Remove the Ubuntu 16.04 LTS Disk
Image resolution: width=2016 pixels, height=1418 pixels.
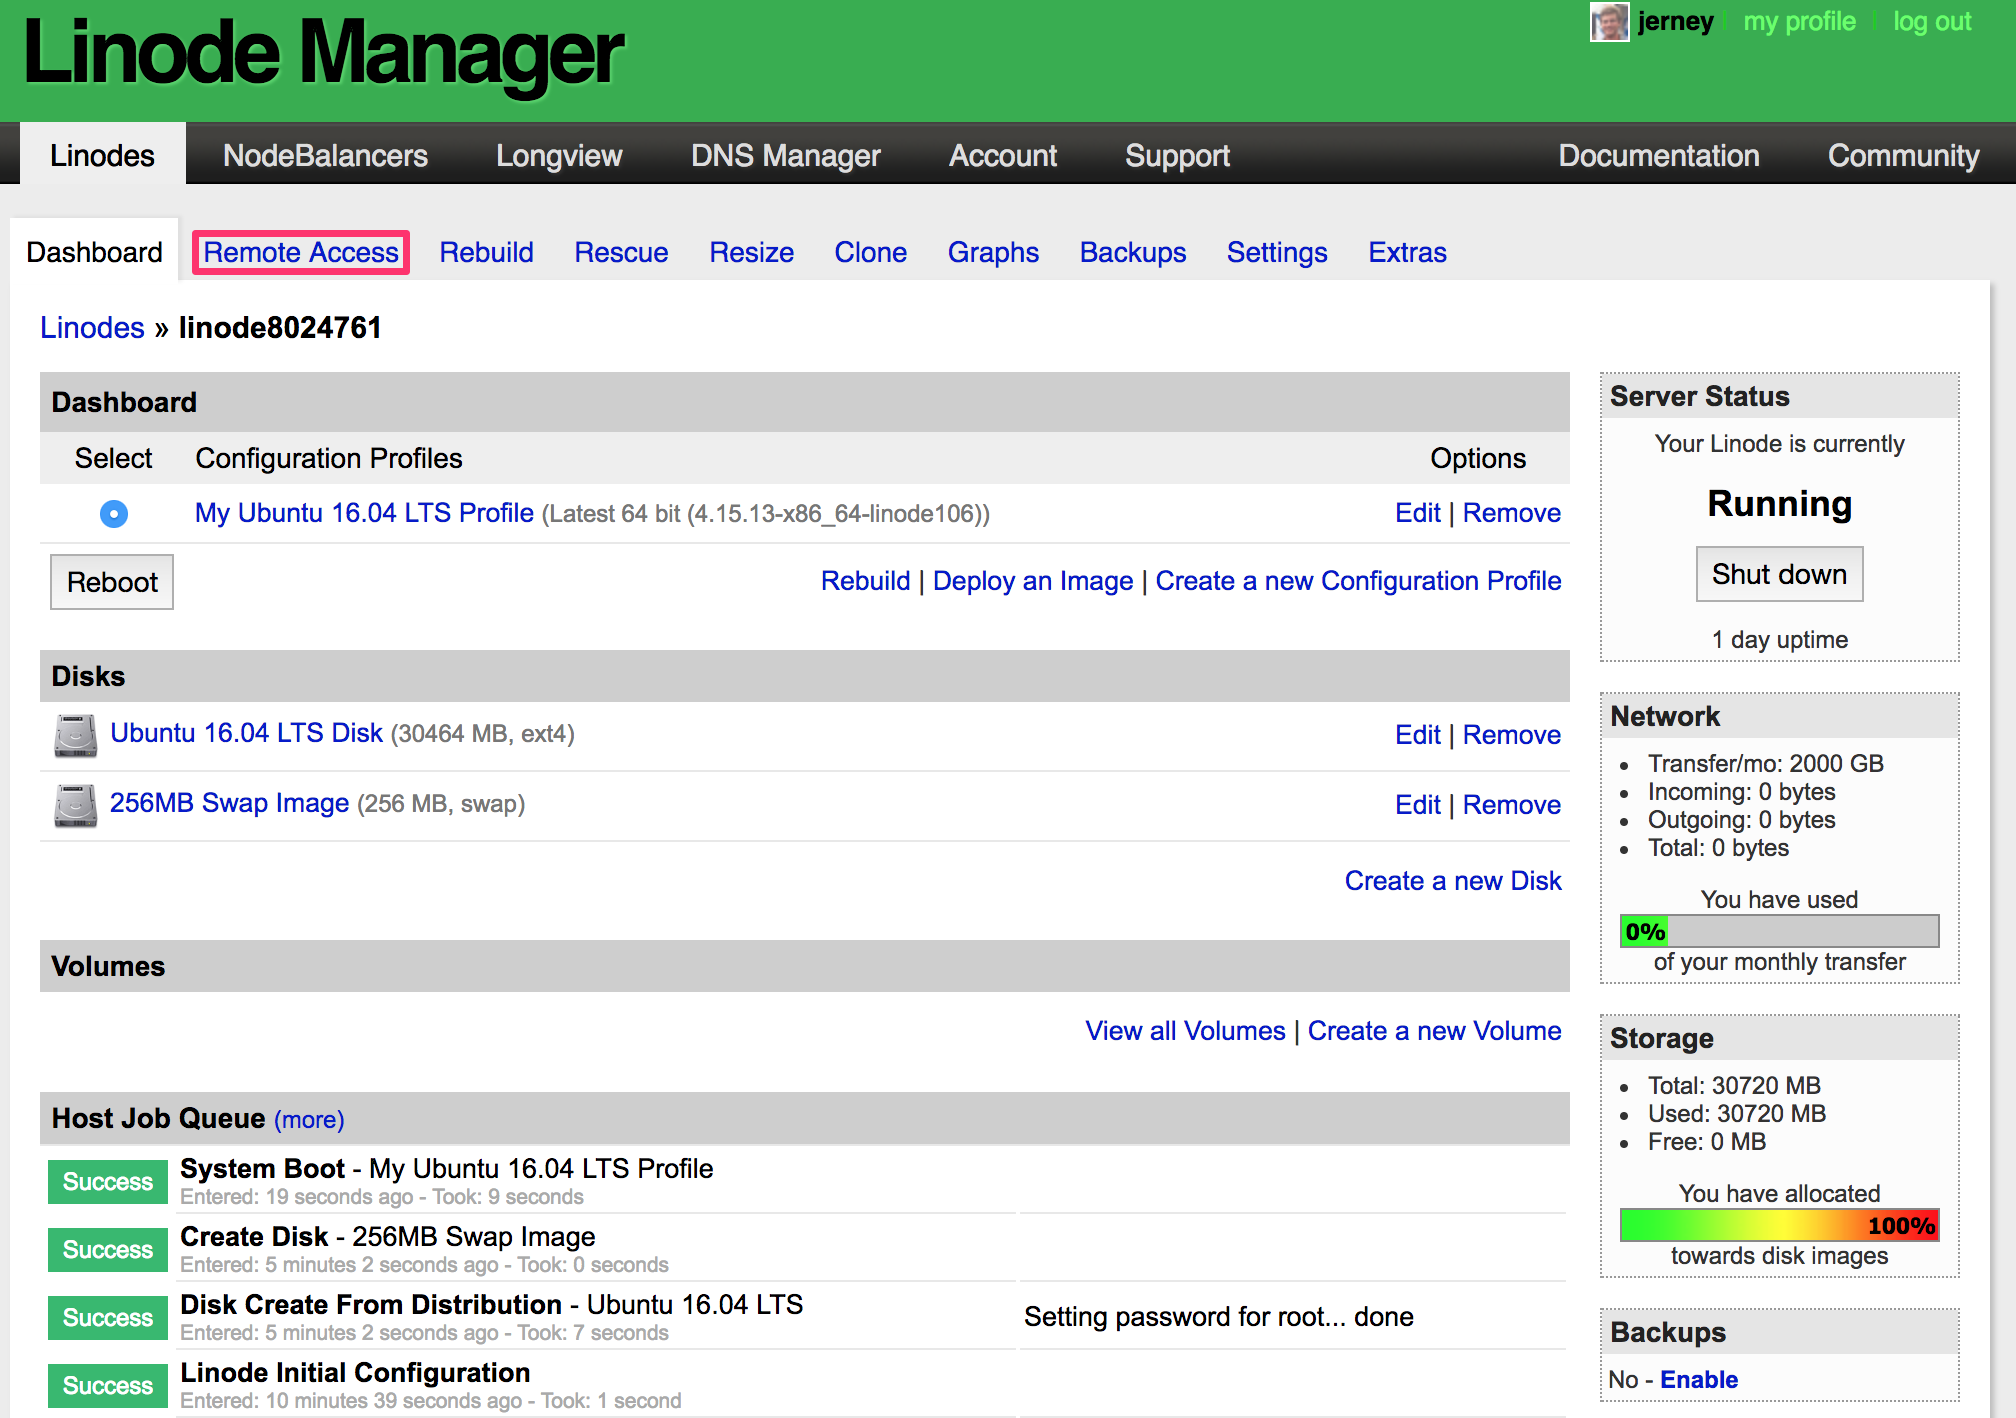[1511, 735]
